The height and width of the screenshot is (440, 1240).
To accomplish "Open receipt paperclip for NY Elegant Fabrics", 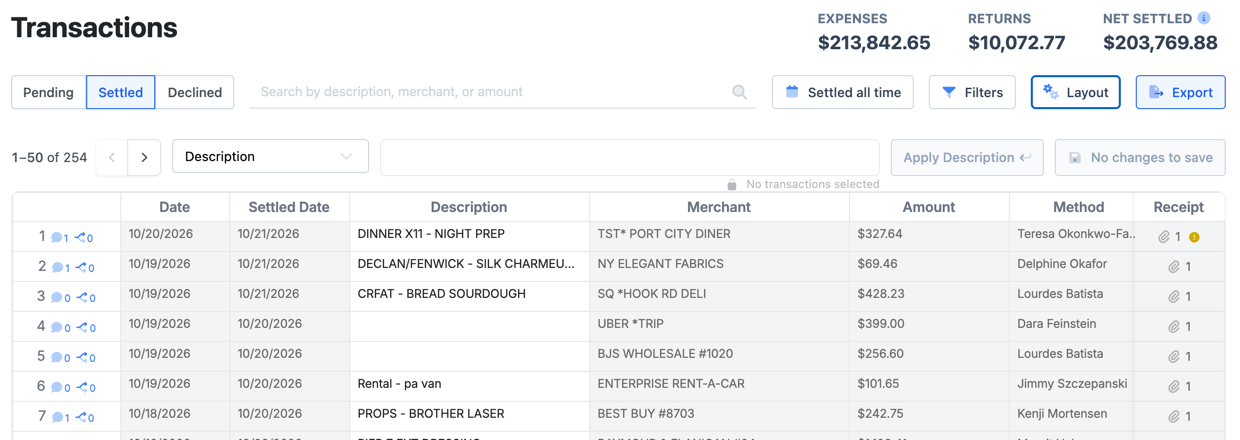I will coord(1174,267).
